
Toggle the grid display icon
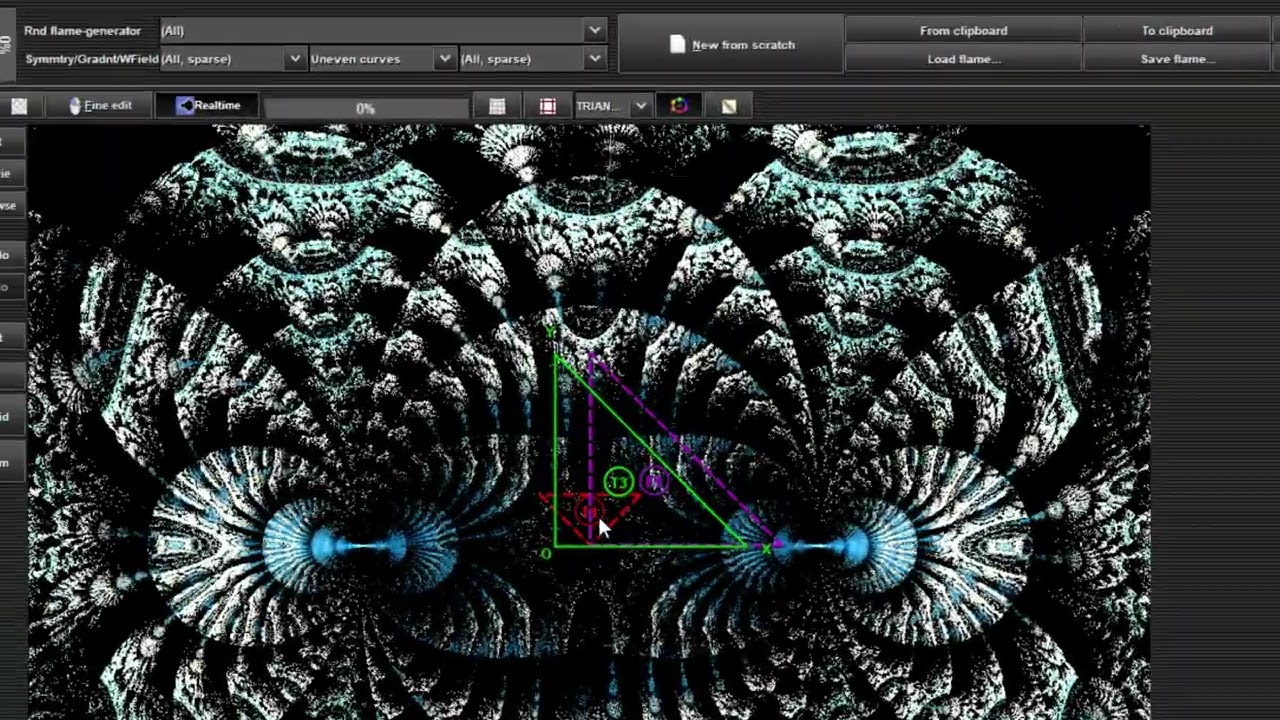(x=497, y=106)
